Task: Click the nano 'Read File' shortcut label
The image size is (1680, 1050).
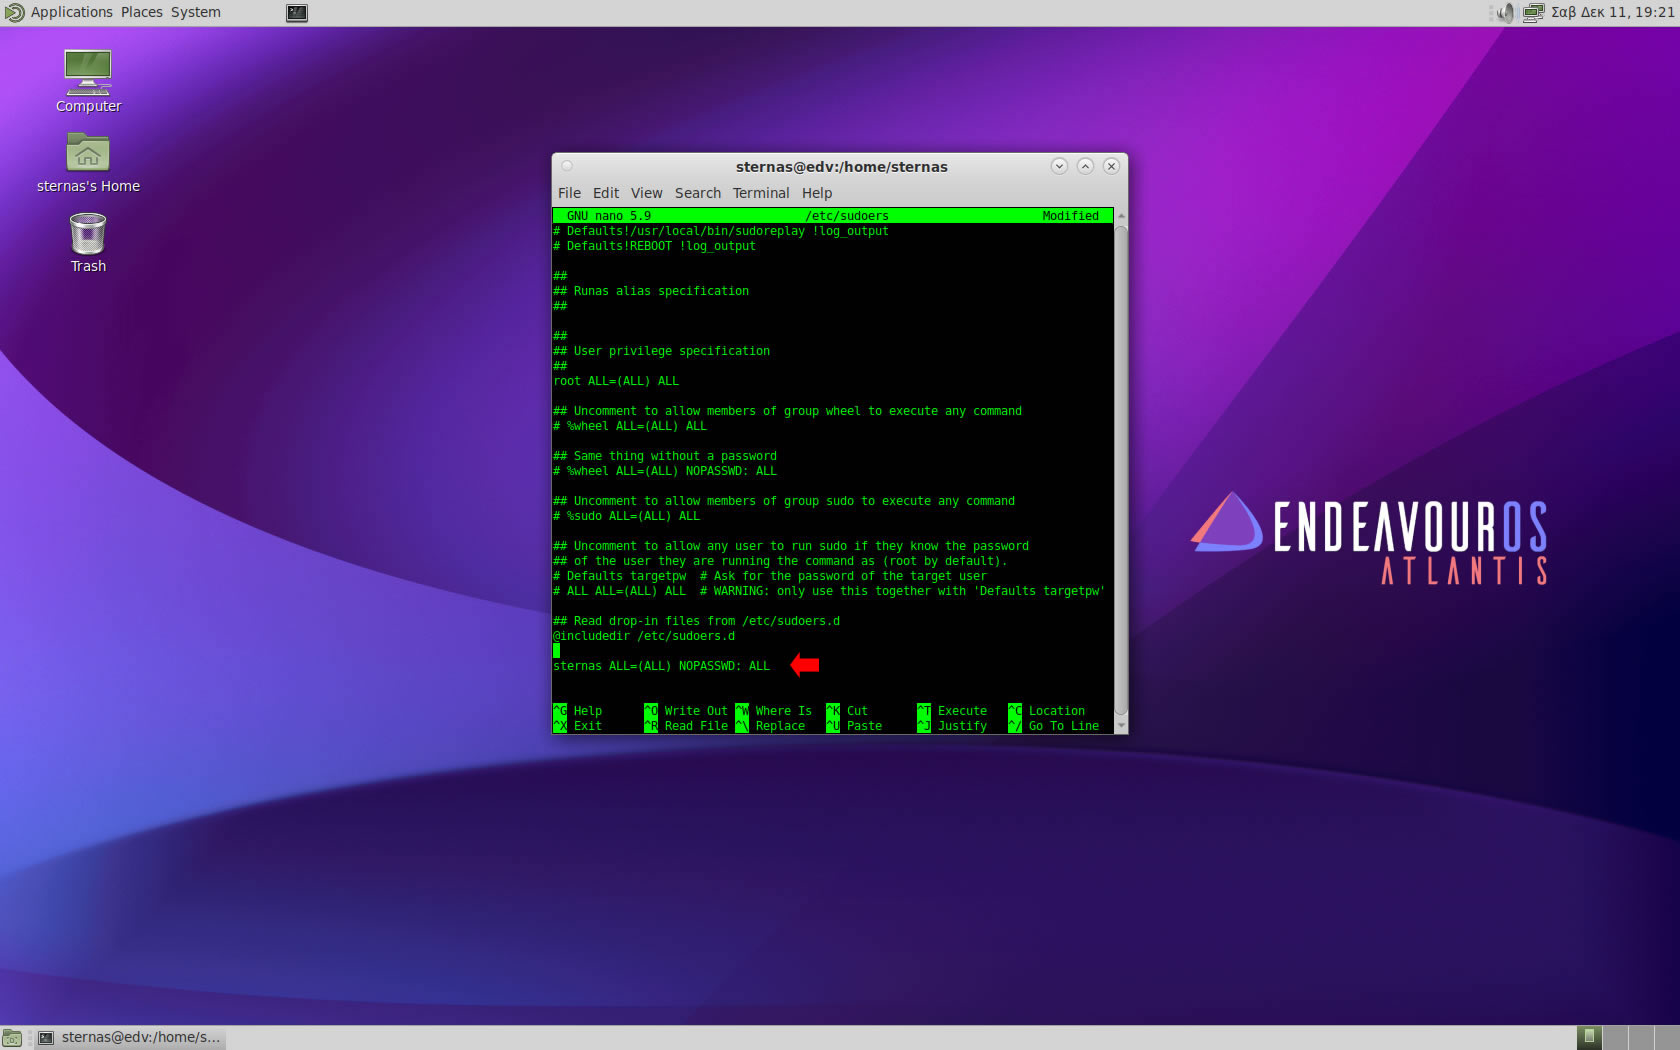Action: pos(696,726)
